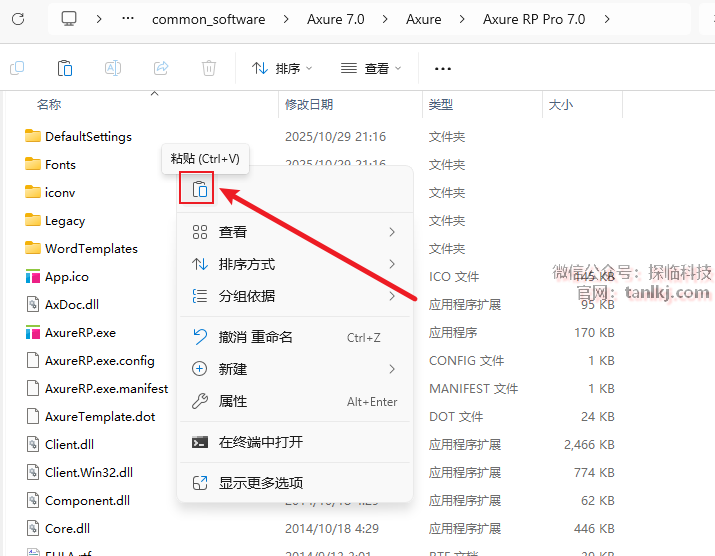Click the delete trash icon in toolbar

(209, 68)
